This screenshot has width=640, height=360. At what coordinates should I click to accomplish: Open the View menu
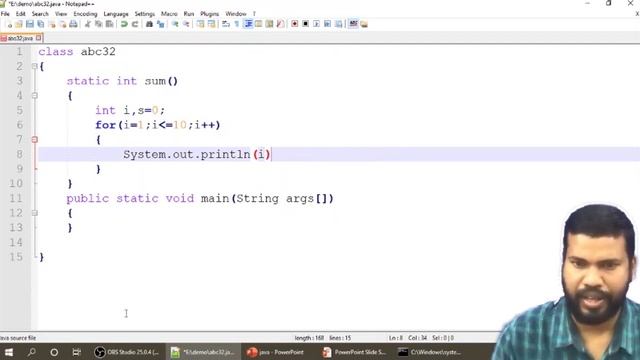click(61, 14)
